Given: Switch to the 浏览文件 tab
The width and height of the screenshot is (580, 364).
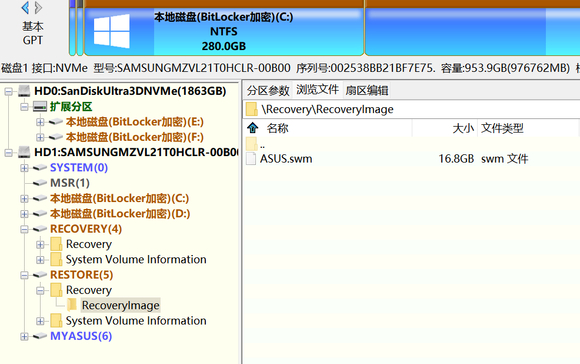Looking at the screenshot, I should coord(317,90).
